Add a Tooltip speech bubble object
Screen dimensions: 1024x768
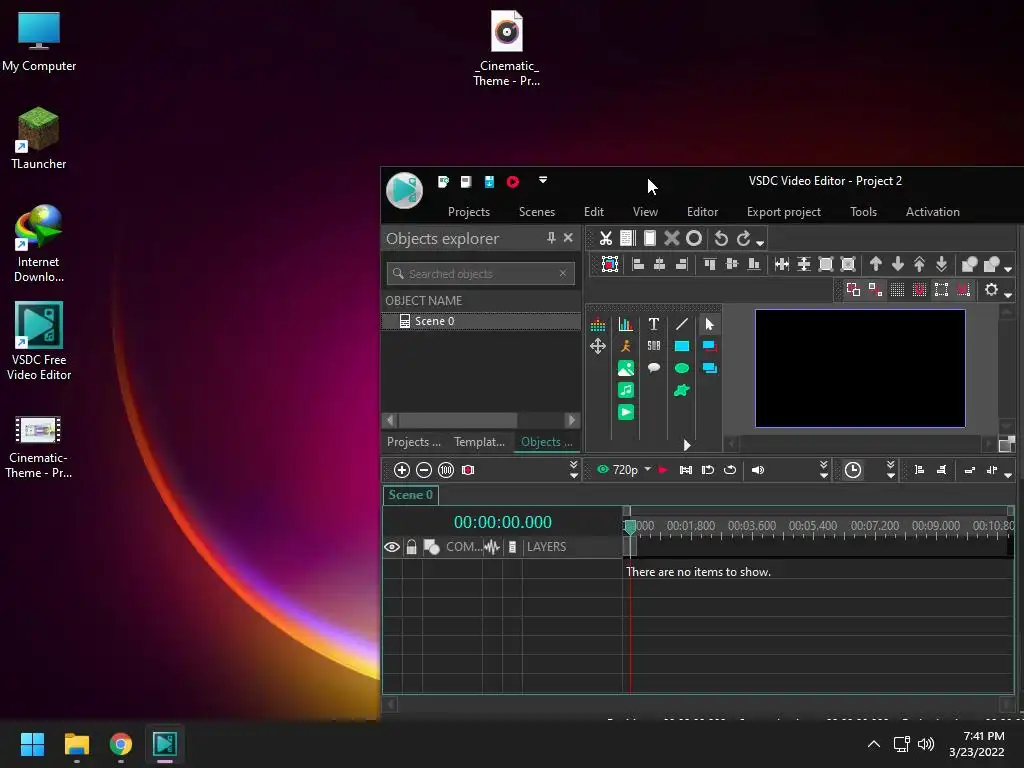tap(653, 368)
